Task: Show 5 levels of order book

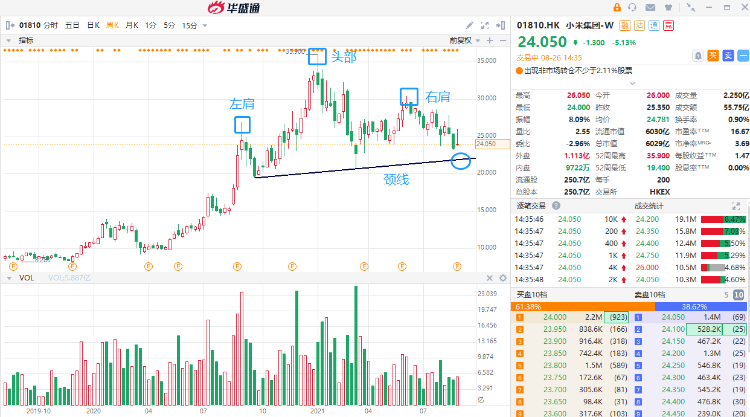Action: click(x=726, y=295)
